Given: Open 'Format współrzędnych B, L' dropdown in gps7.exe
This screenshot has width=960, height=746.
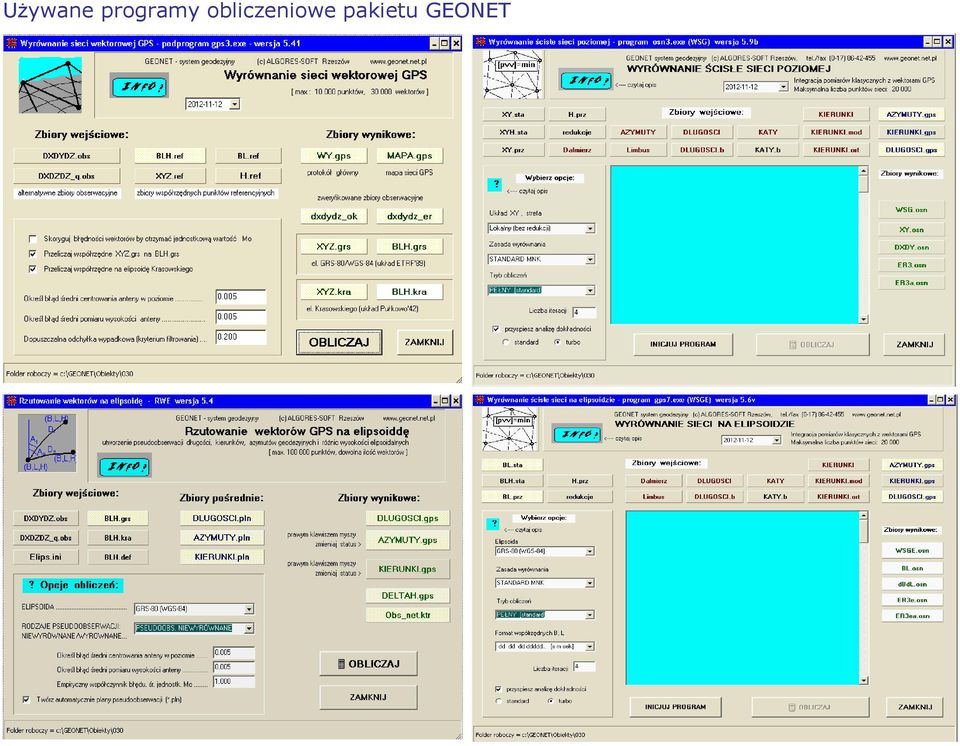Looking at the screenshot, I should pyautogui.click(x=589, y=646).
